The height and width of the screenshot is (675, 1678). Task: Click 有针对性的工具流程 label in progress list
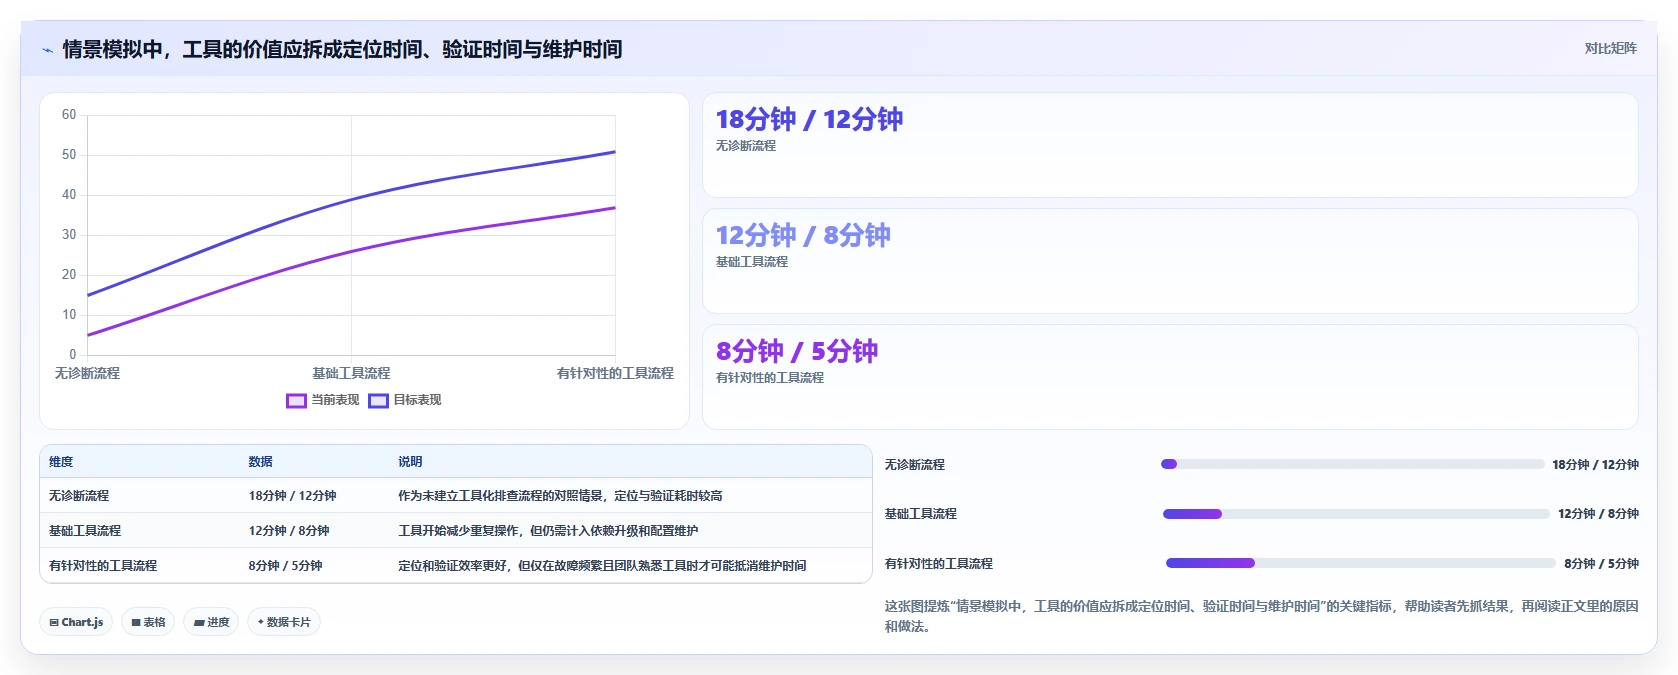(938, 564)
